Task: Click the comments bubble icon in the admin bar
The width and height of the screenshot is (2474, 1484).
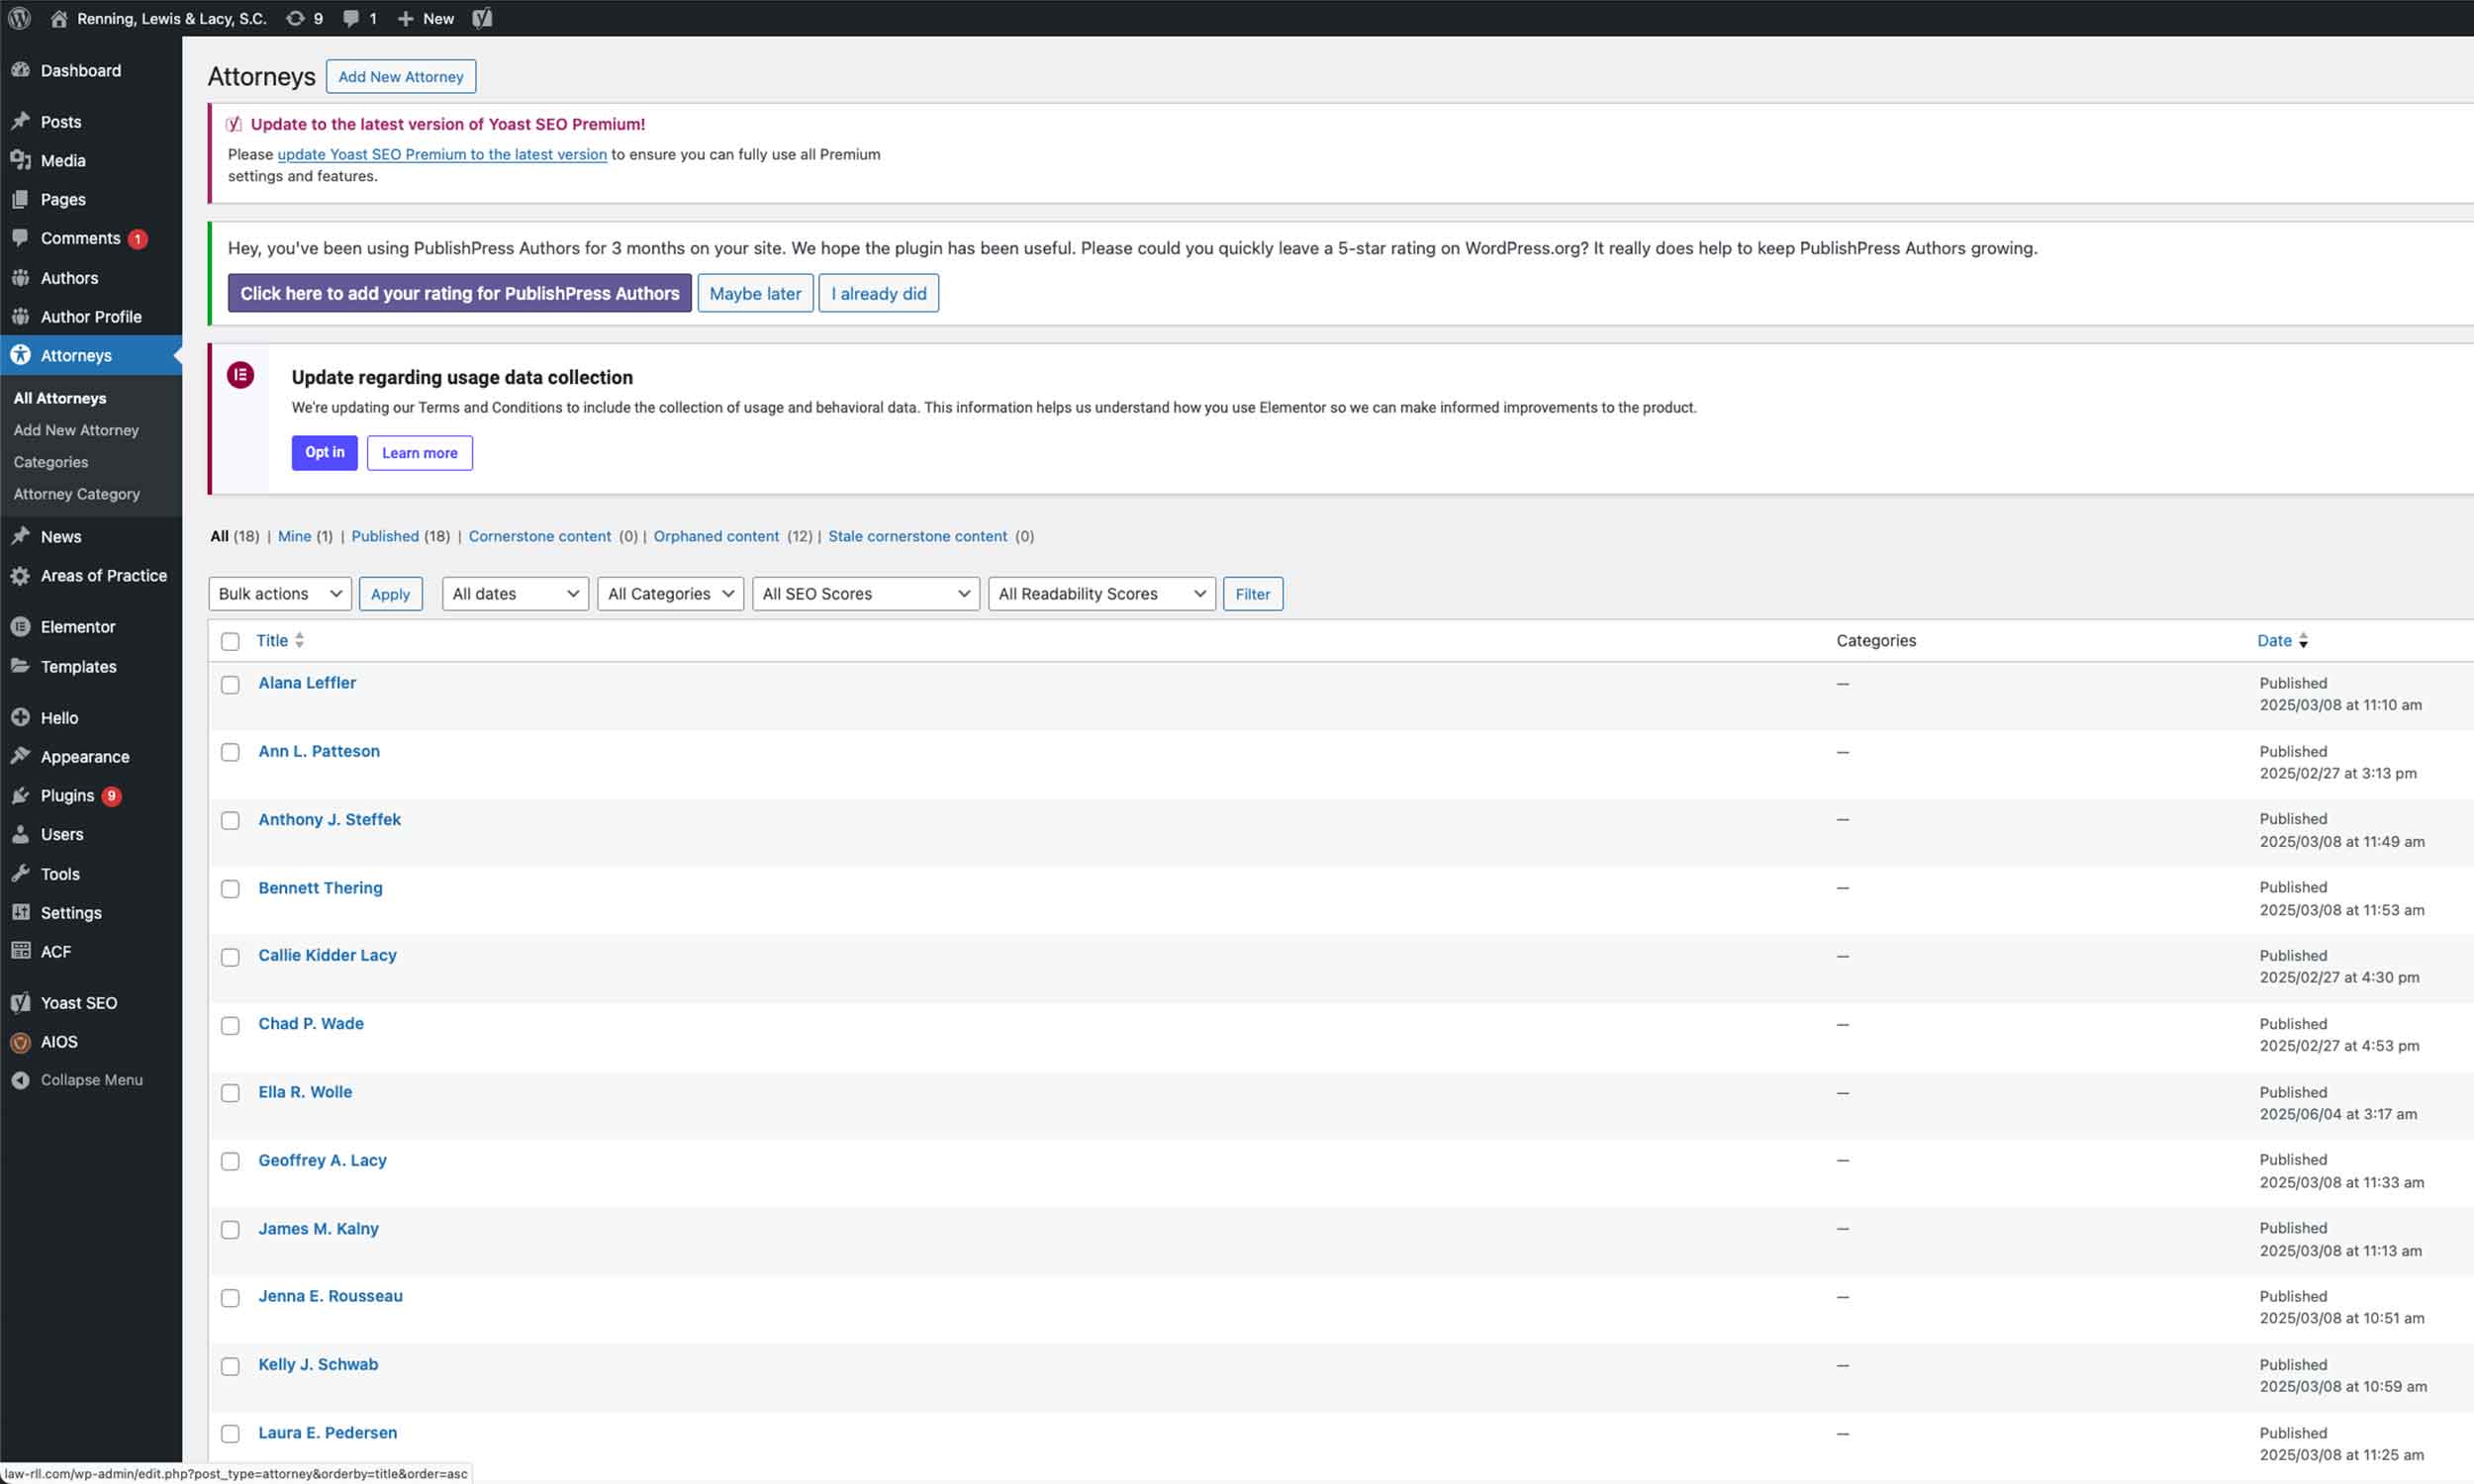Action: point(351,18)
